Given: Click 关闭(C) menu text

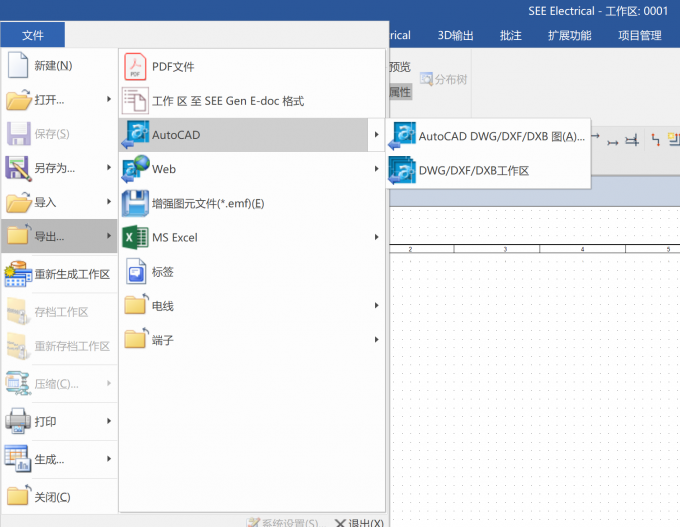Looking at the screenshot, I should (x=52, y=497).
